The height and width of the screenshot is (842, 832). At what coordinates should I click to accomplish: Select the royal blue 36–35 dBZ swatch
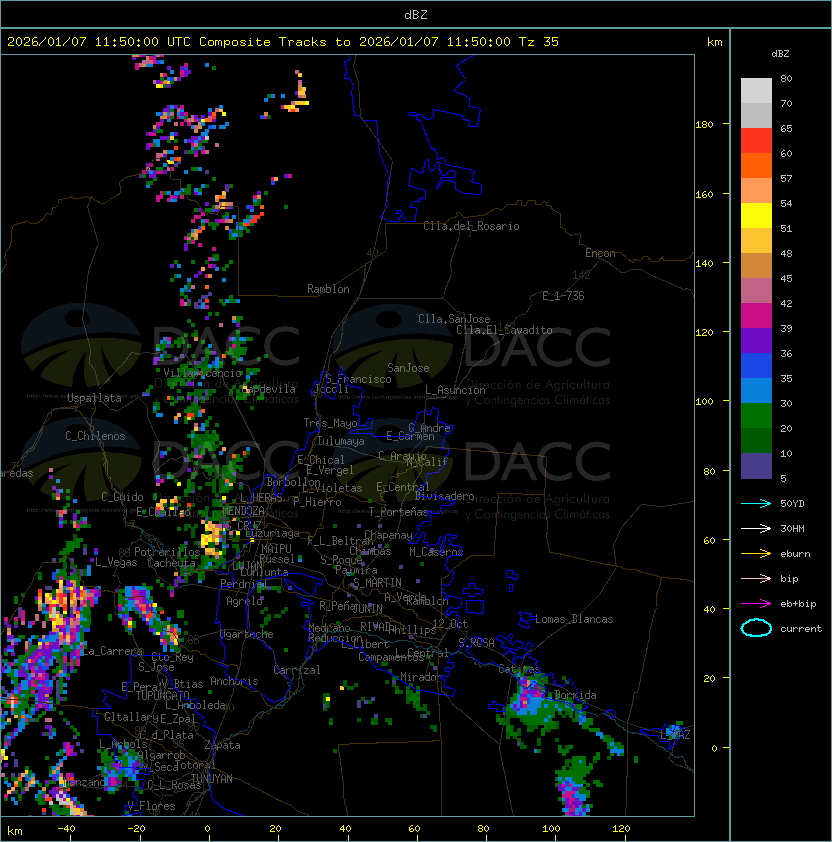click(756, 366)
